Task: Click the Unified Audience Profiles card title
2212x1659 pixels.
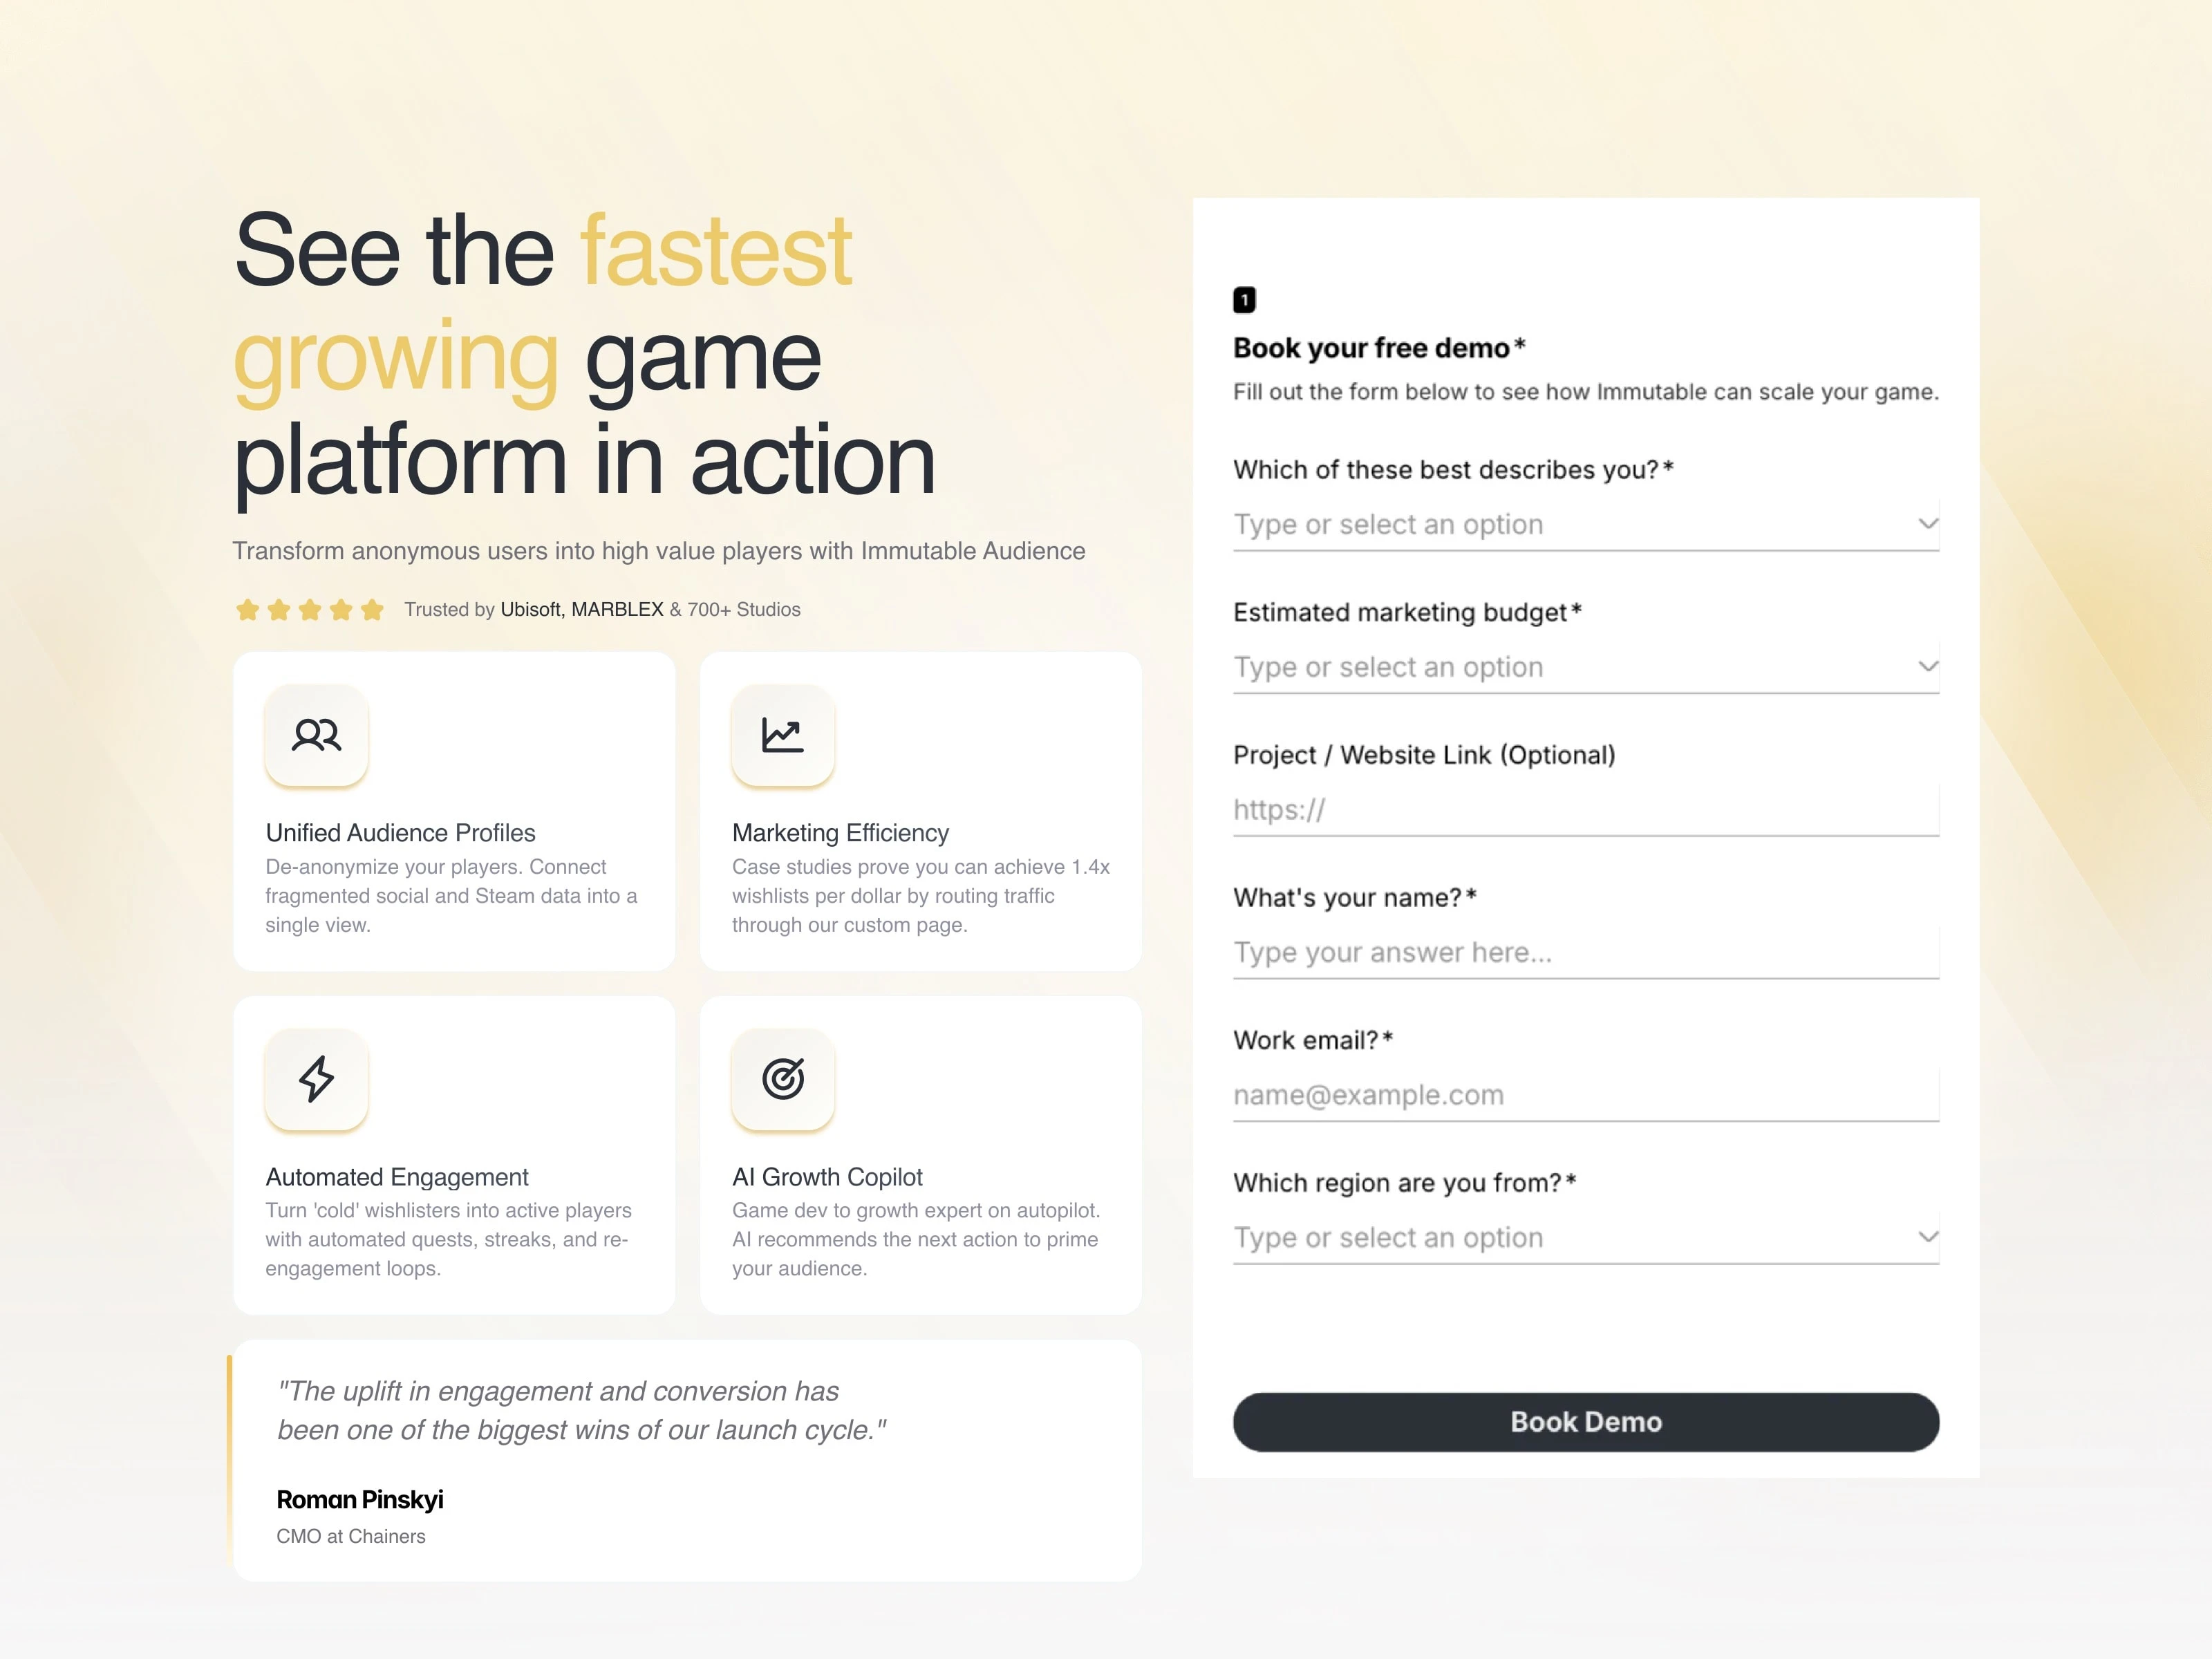Action: 400,833
